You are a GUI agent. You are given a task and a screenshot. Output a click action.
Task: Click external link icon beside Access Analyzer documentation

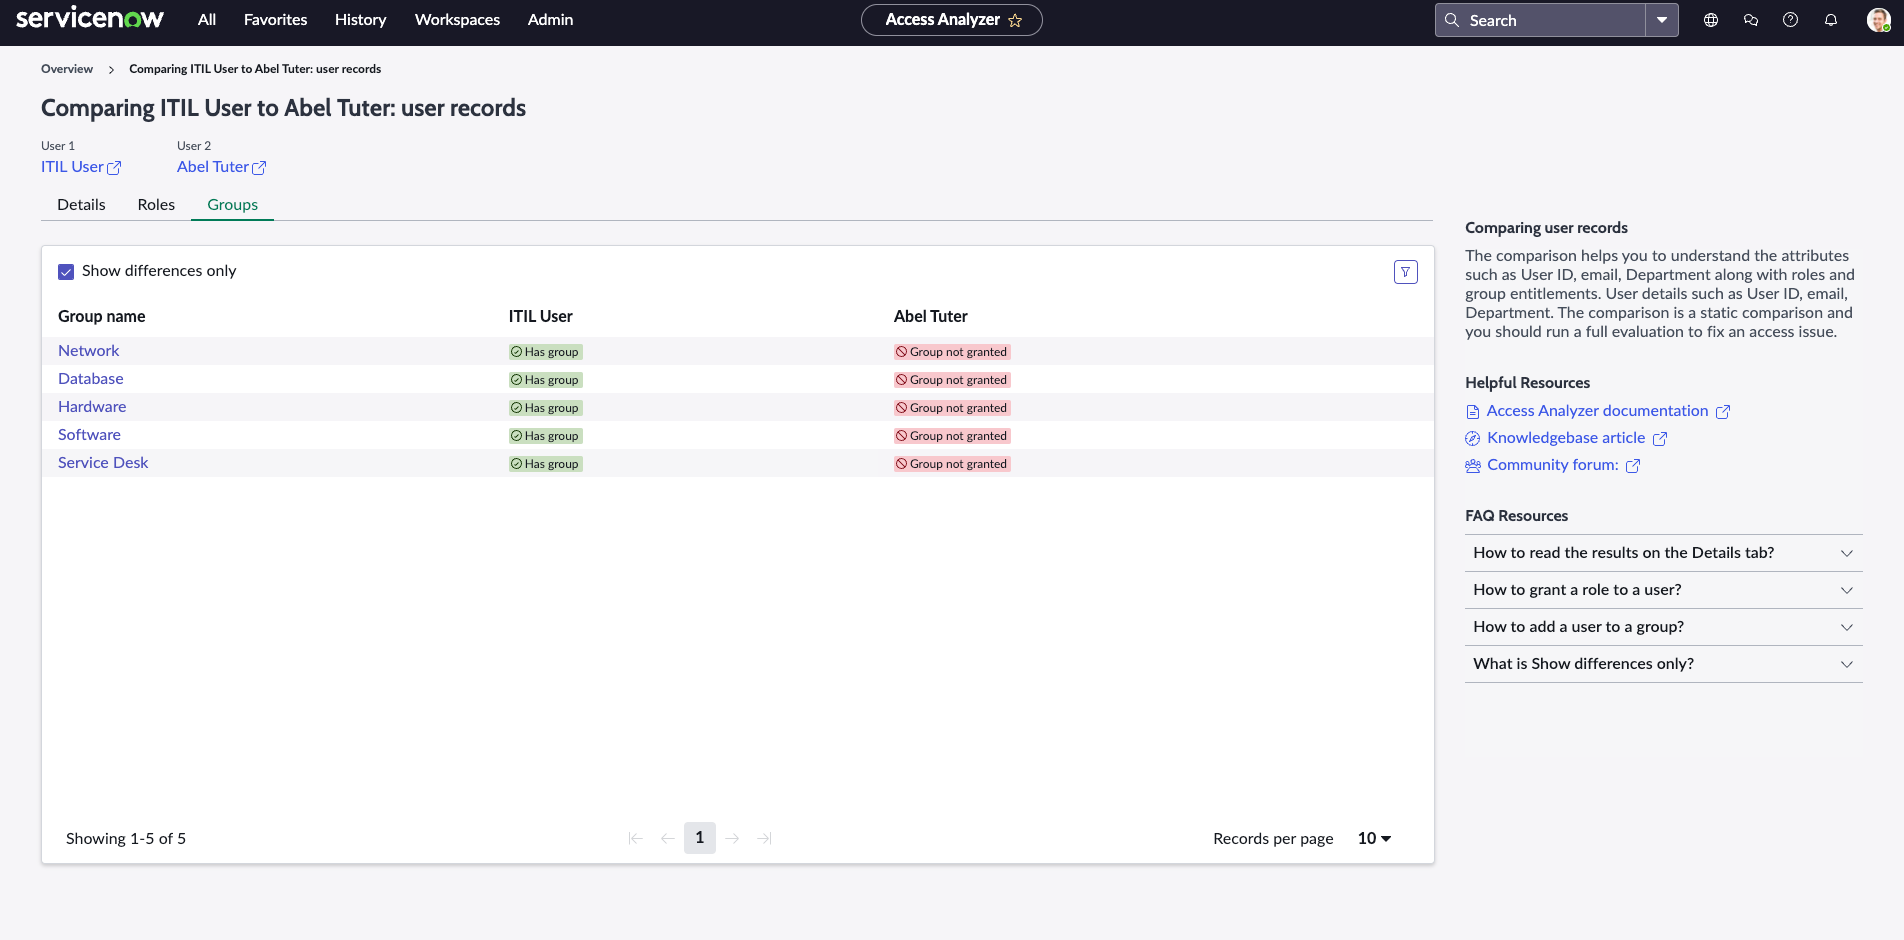1723,412
